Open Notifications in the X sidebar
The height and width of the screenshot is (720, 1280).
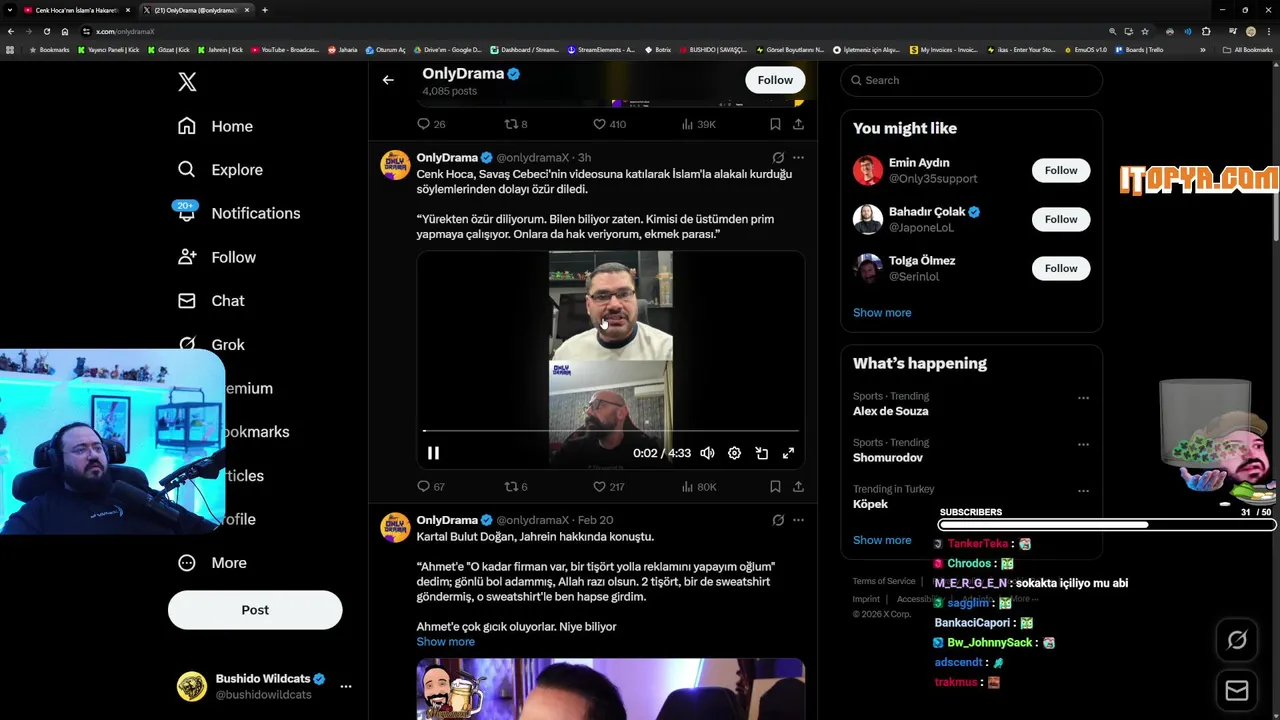[238, 213]
